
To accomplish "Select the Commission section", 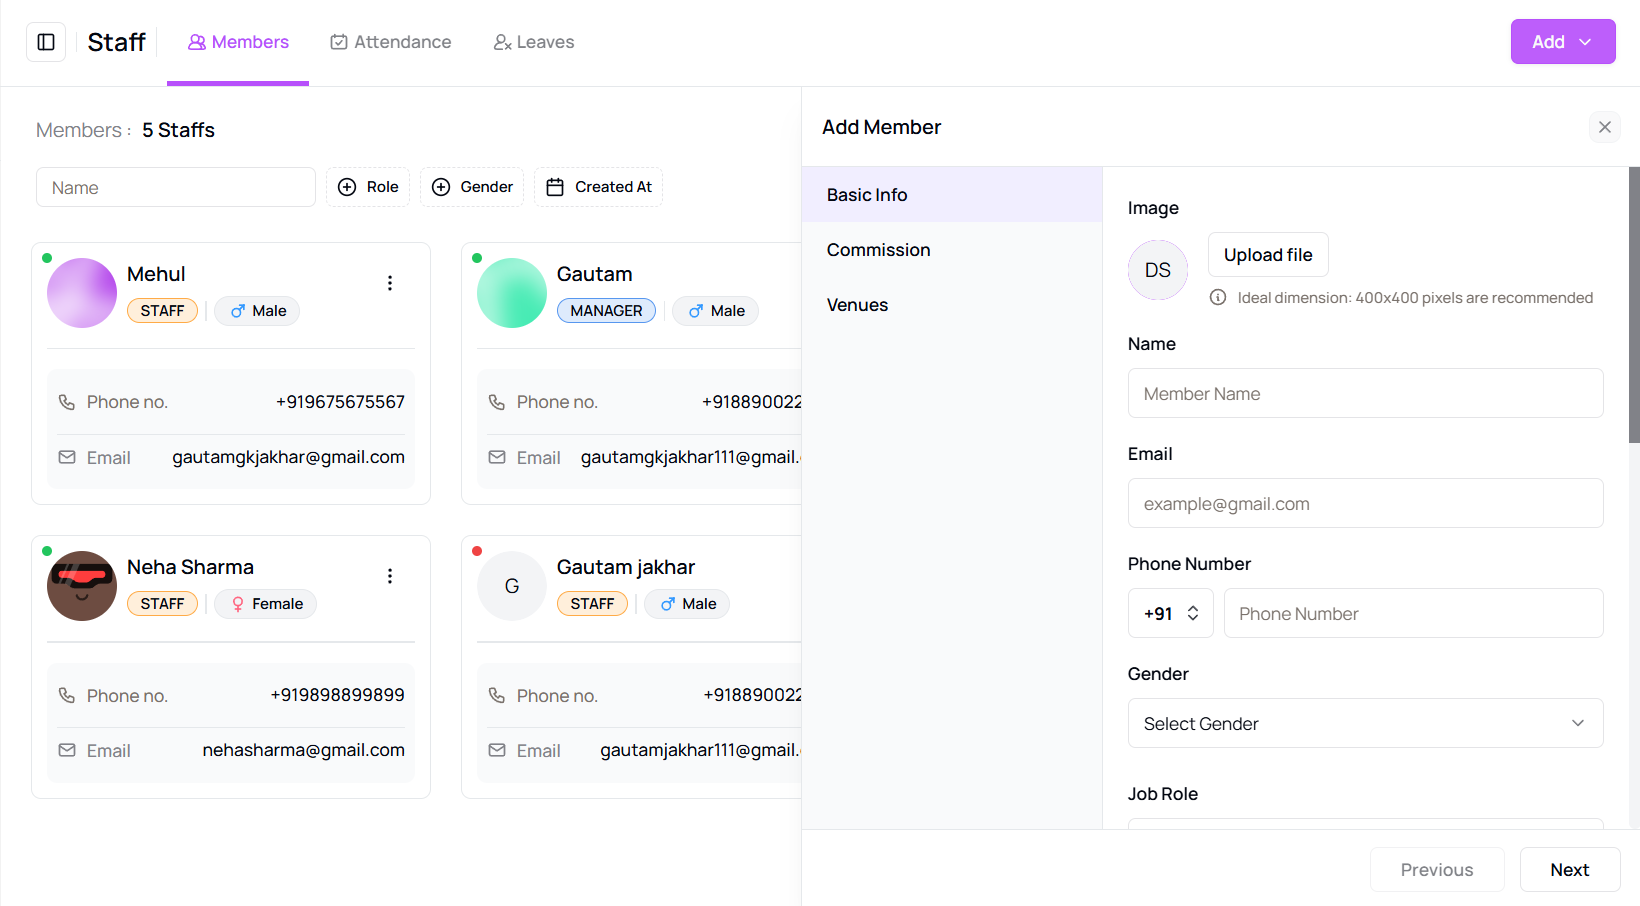I will (878, 250).
